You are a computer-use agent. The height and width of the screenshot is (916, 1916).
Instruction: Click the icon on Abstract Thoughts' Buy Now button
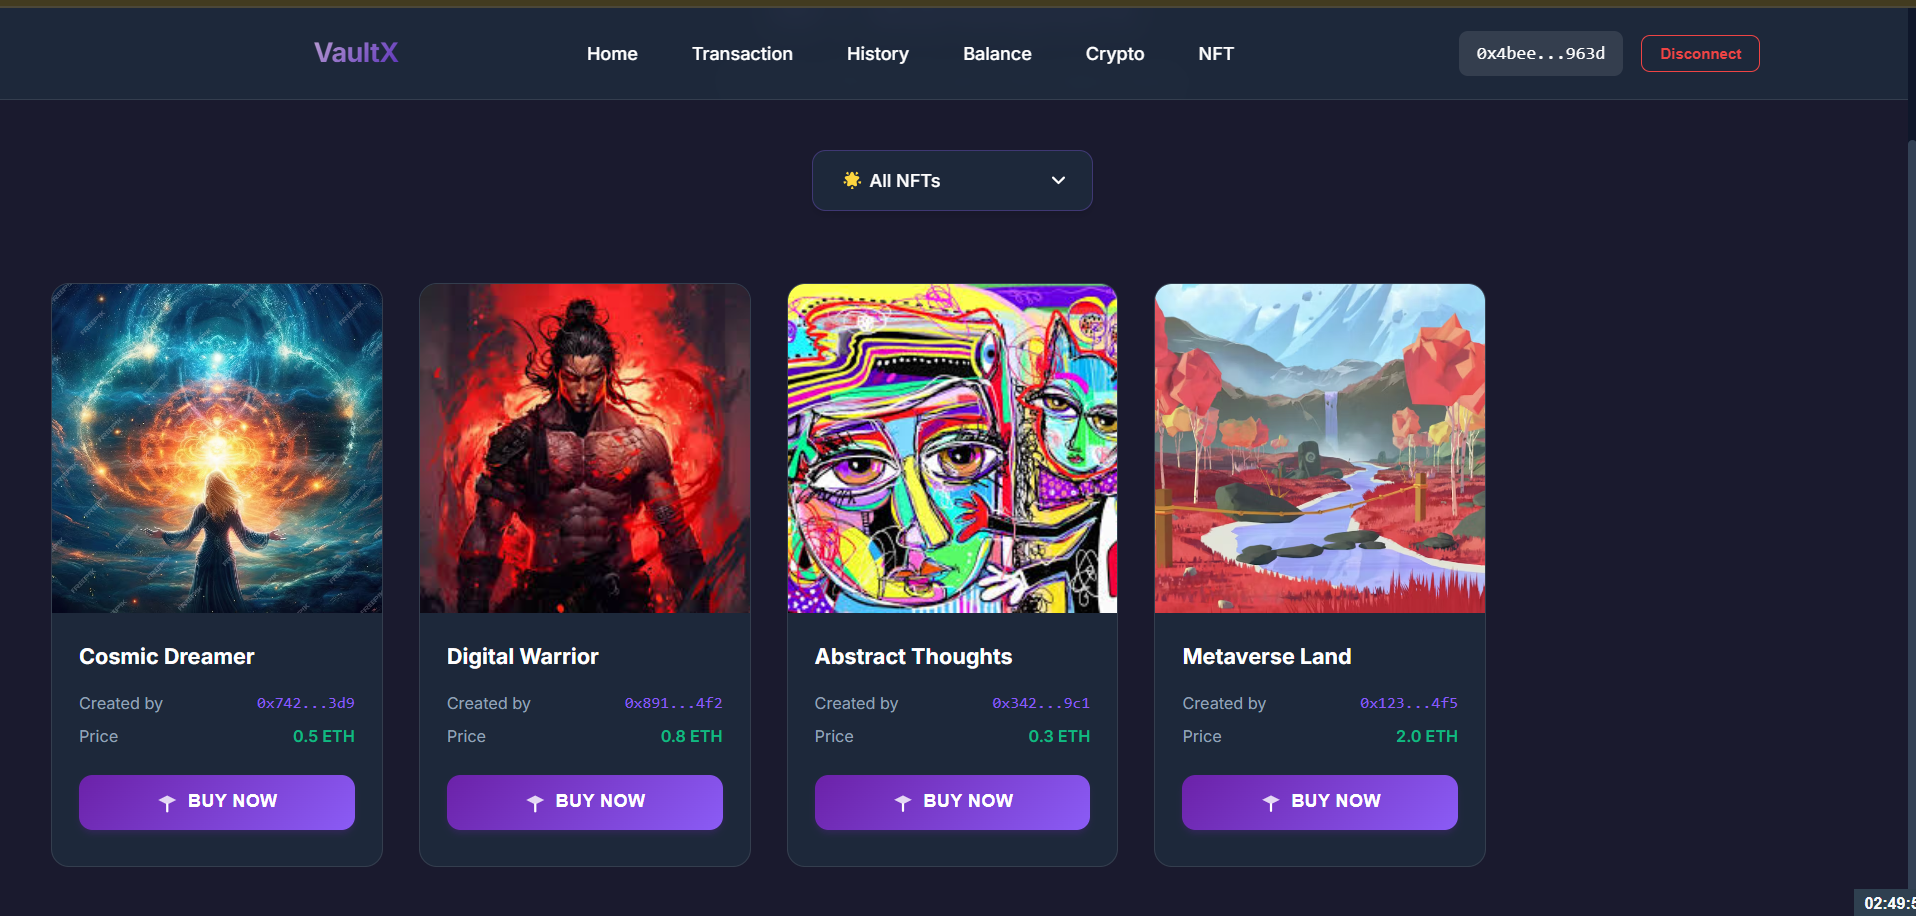[903, 802]
